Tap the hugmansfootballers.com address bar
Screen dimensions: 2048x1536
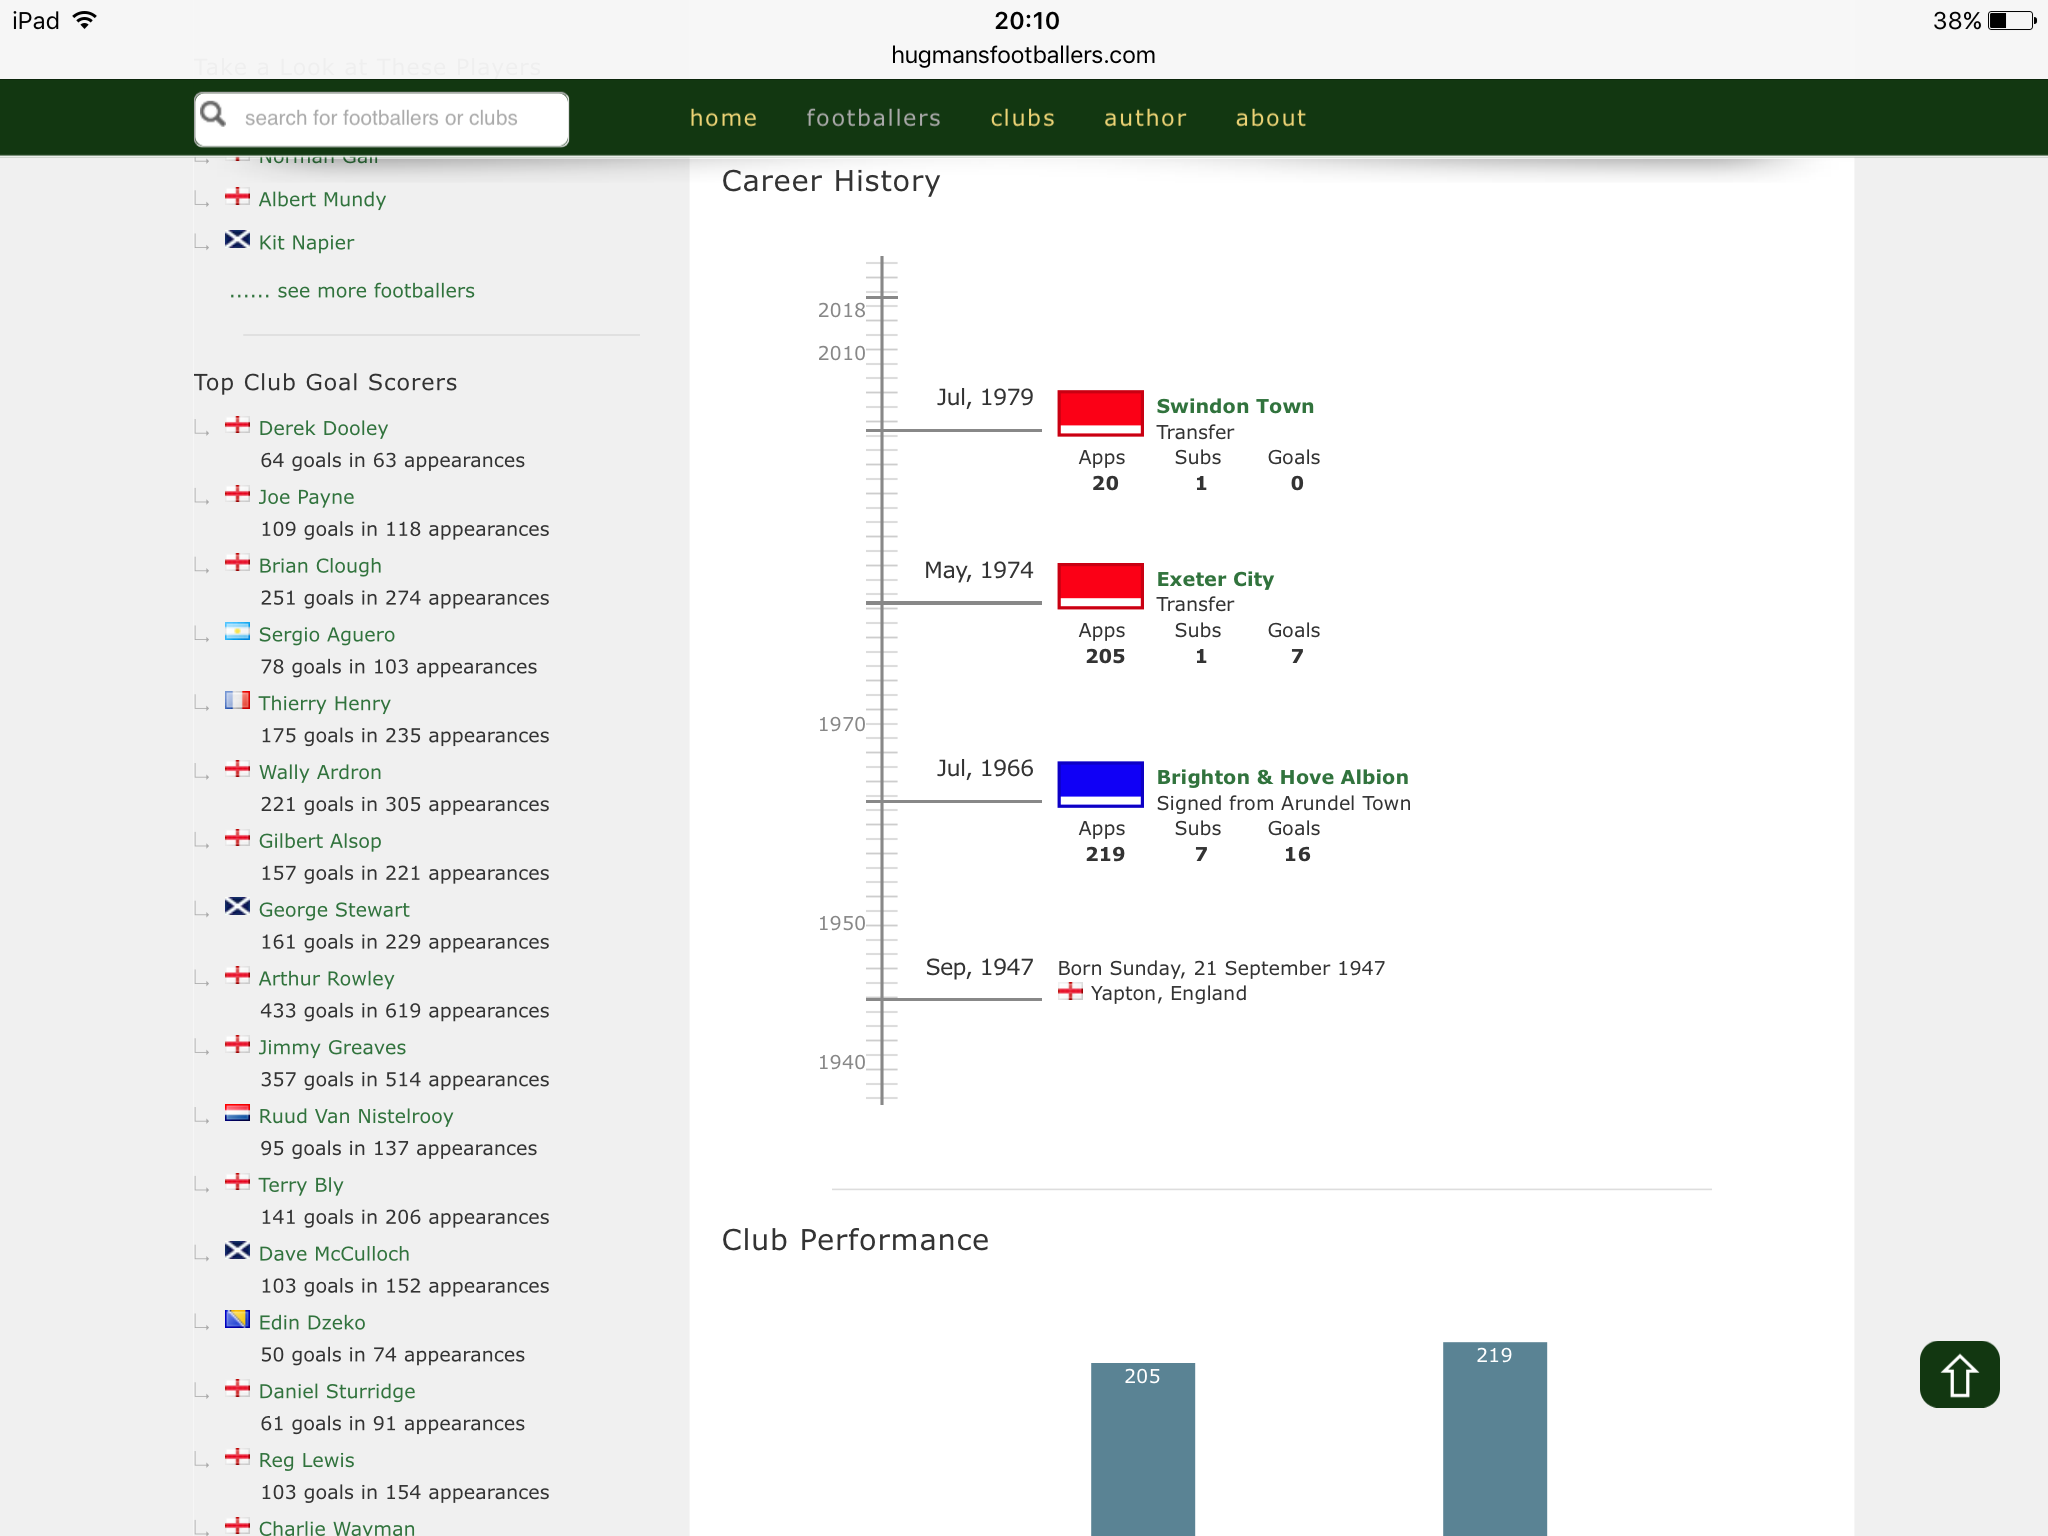point(1023,55)
